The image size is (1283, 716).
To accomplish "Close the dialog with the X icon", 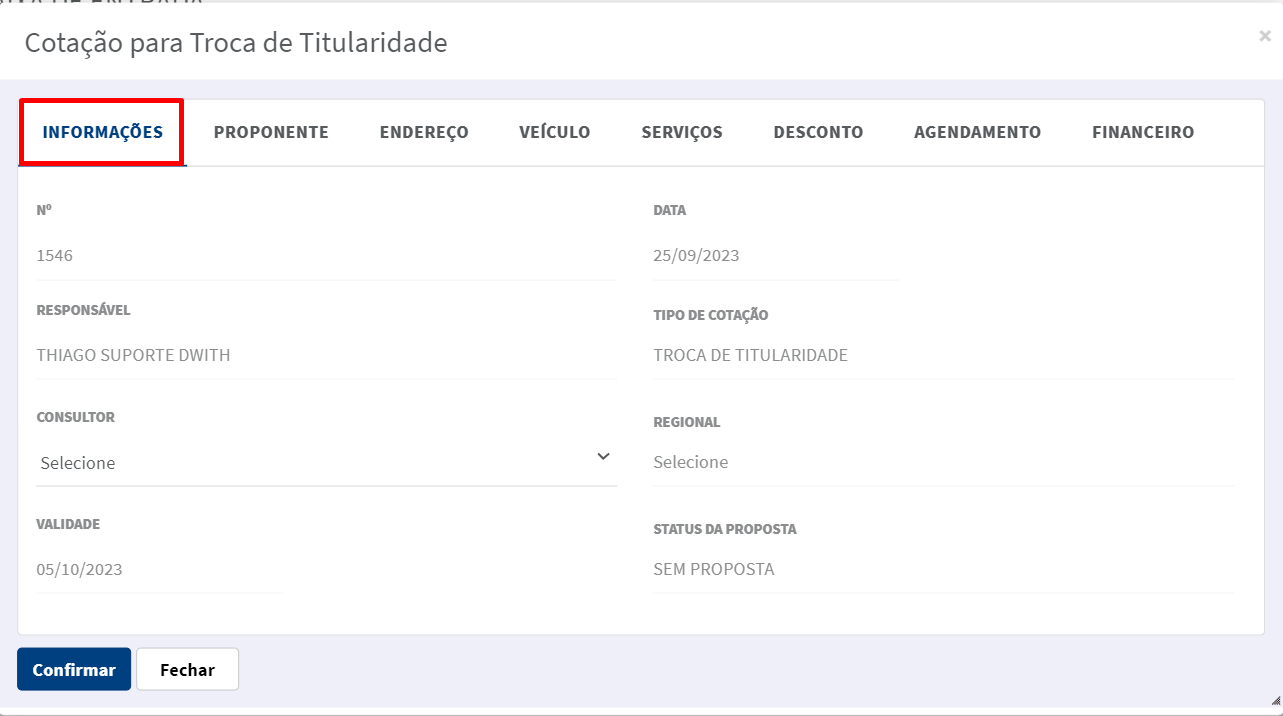I will 1265,37.
